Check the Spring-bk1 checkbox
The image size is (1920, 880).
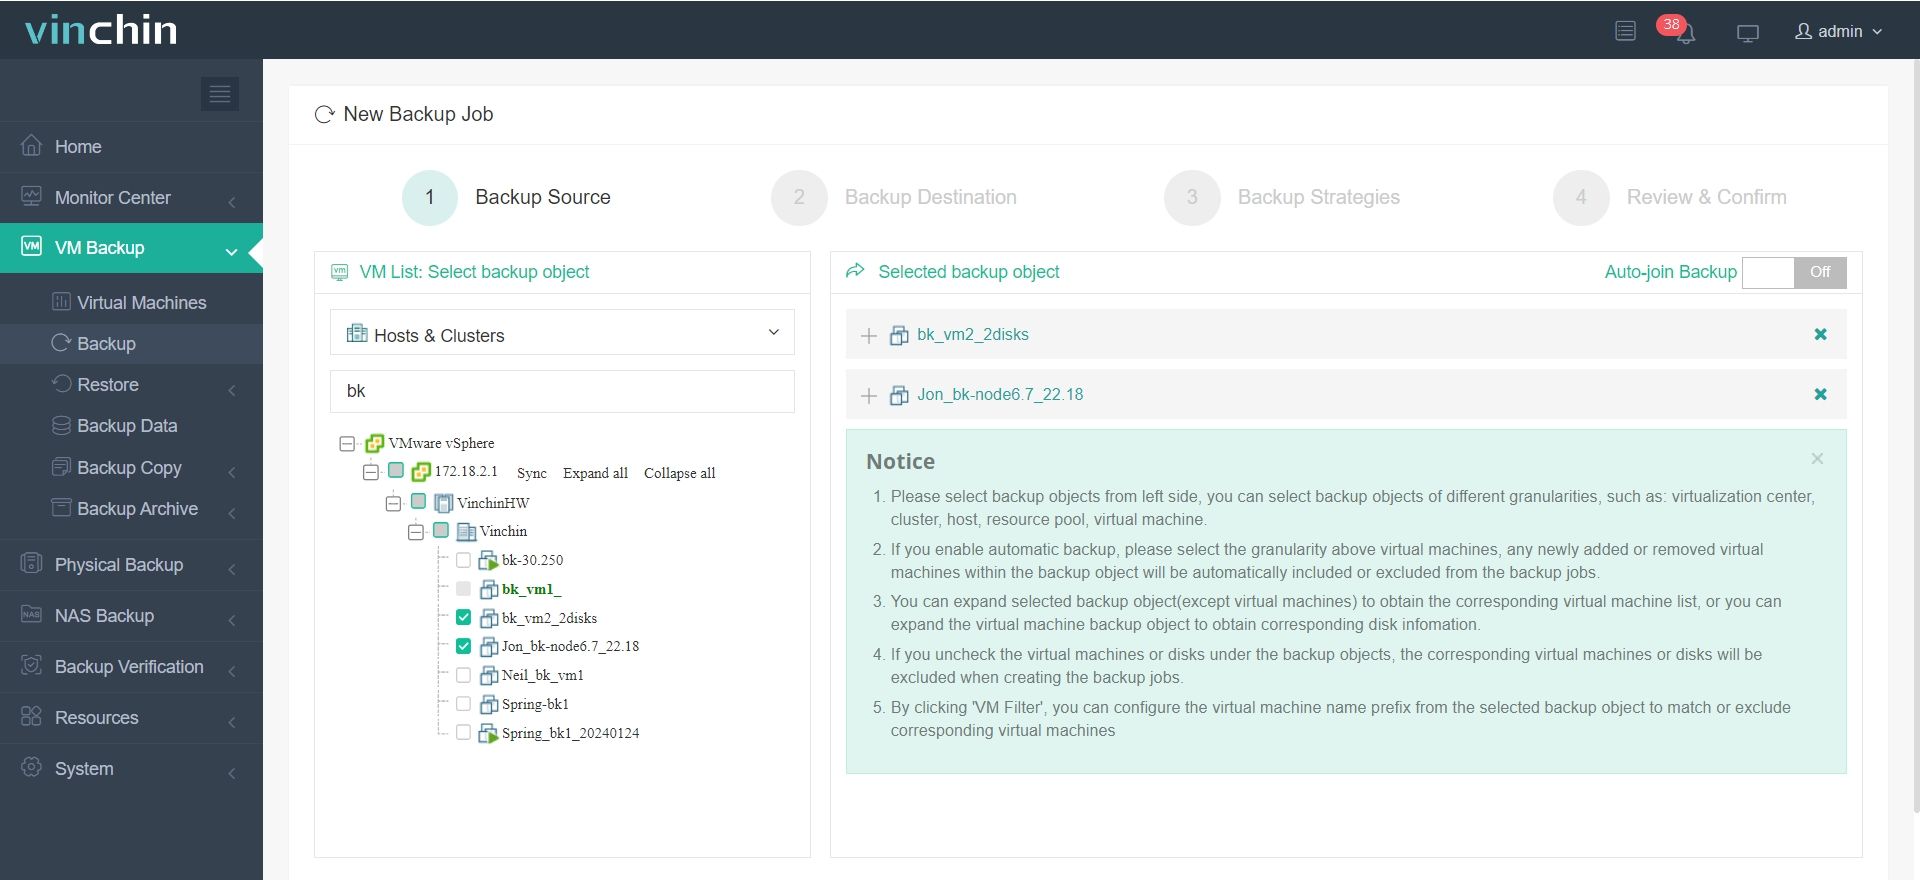point(463,704)
